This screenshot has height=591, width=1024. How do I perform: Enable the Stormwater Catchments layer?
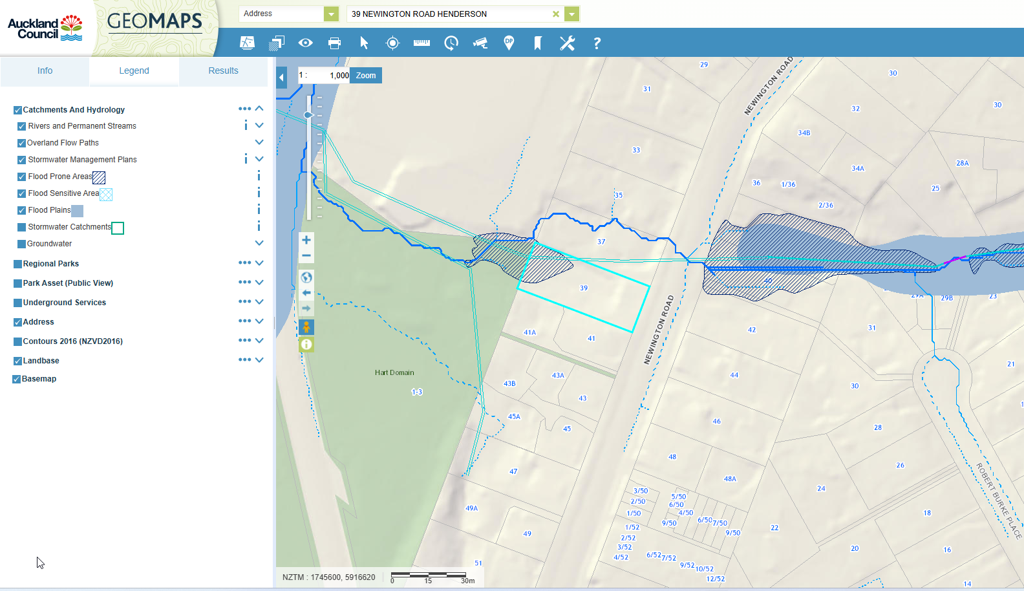[x=22, y=228]
